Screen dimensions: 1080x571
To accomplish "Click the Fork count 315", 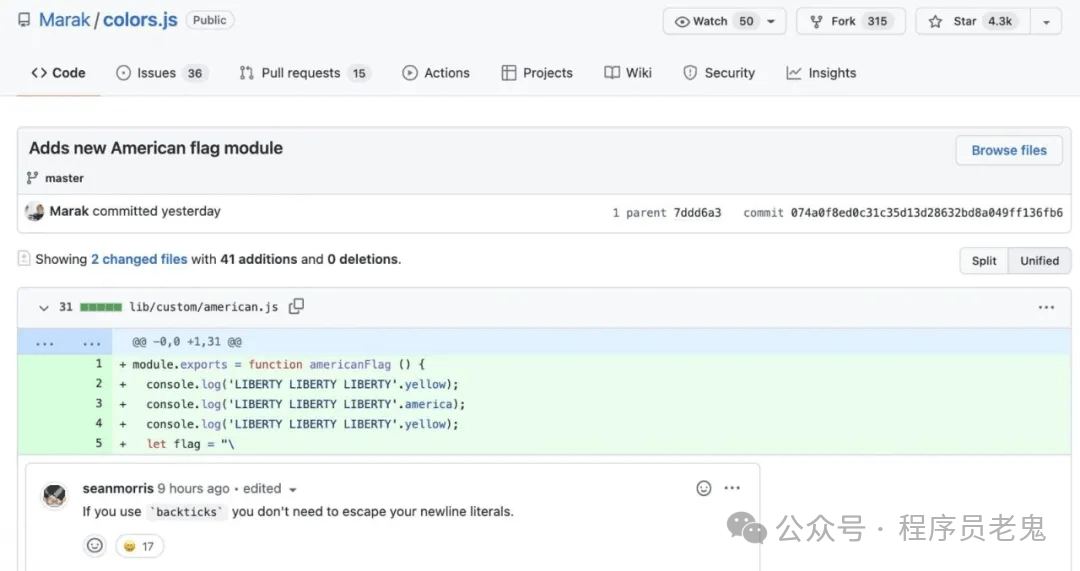I will (x=877, y=21).
